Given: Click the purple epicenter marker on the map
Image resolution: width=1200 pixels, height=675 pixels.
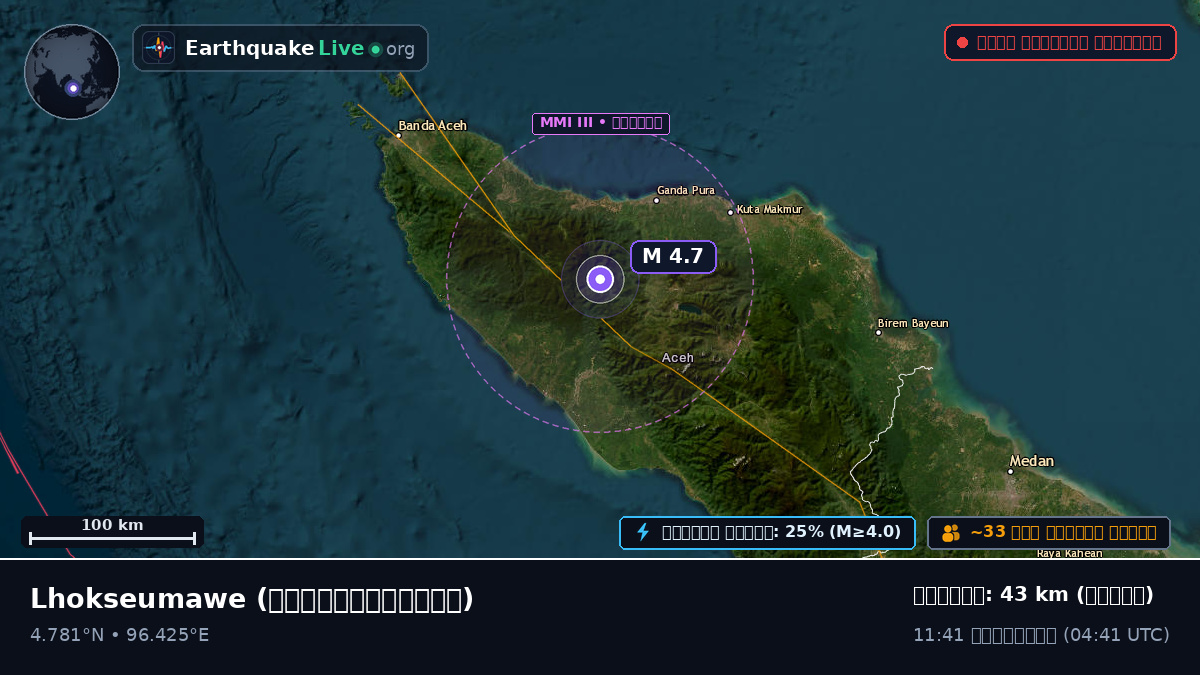Looking at the screenshot, I should pos(600,279).
